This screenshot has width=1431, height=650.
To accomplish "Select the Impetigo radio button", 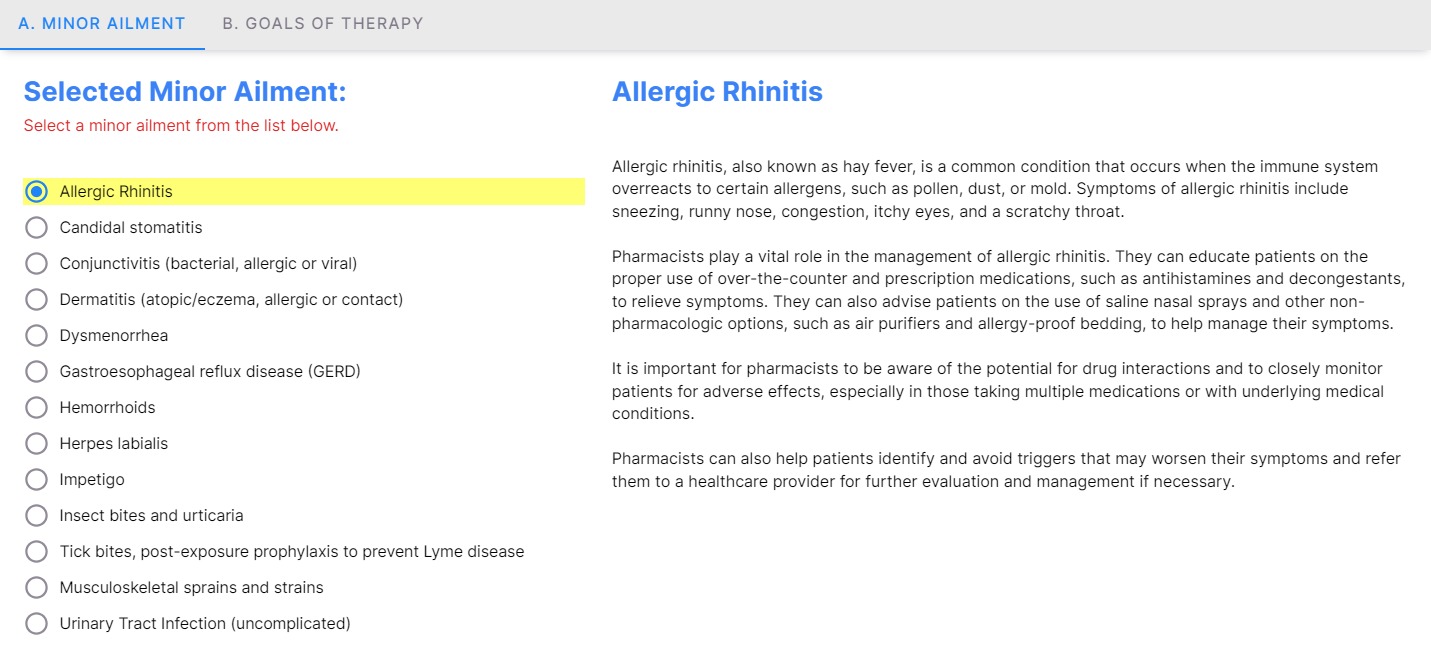I will click(x=37, y=479).
